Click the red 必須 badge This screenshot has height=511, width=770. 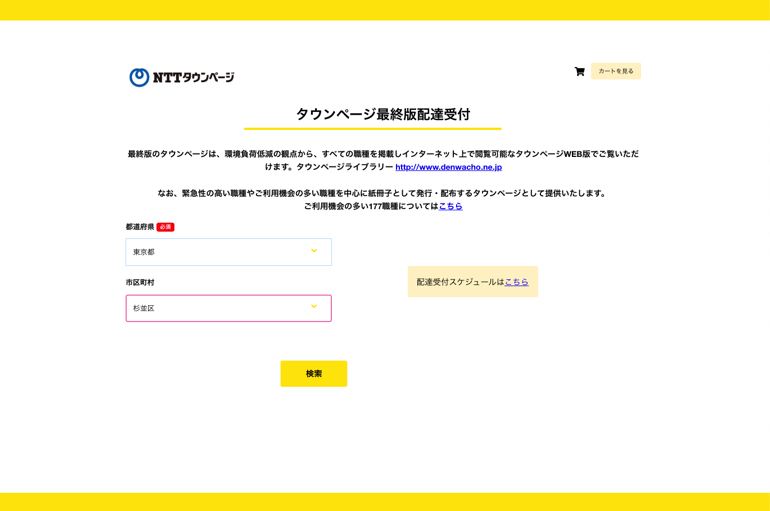165,227
